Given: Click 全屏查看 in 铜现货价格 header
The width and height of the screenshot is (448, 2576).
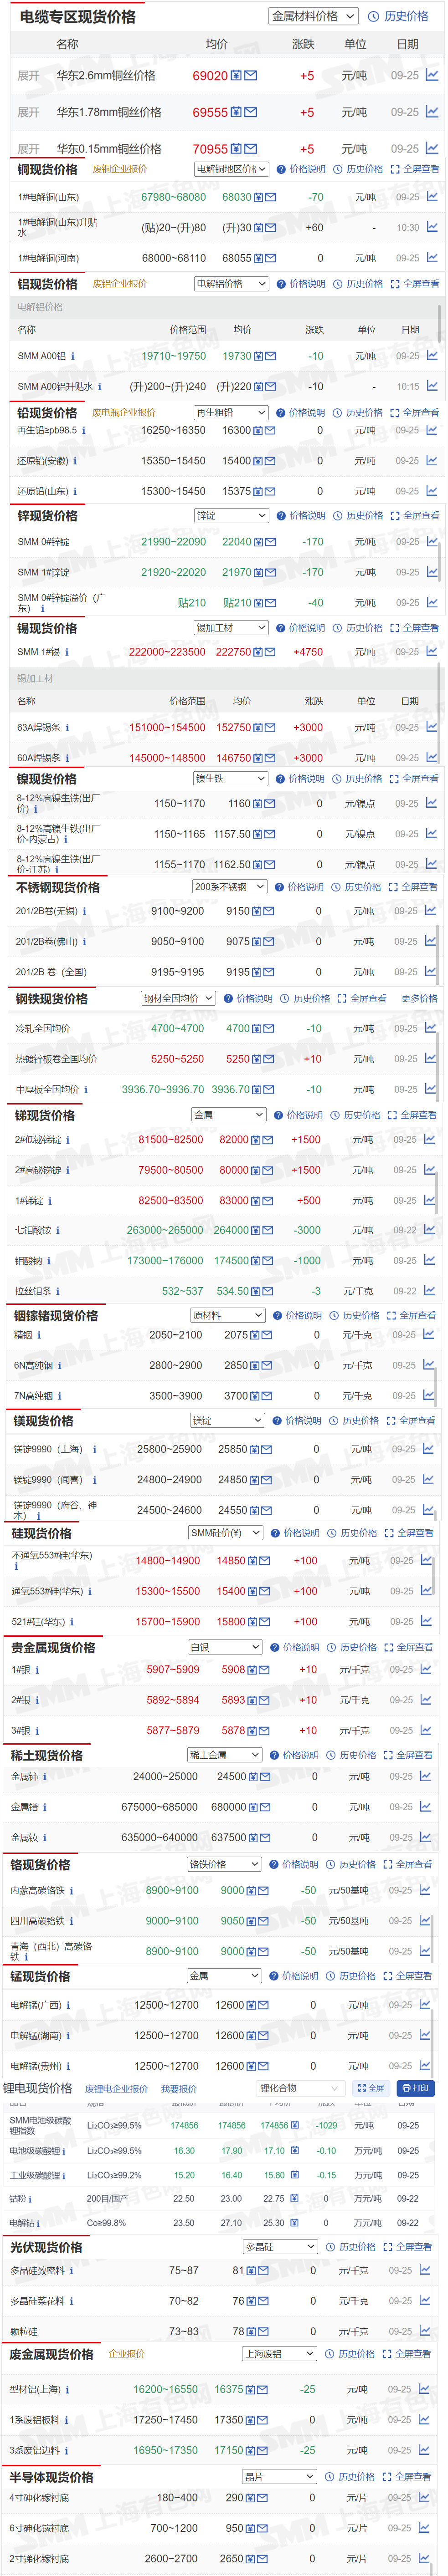Looking at the screenshot, I should (421, 169).
